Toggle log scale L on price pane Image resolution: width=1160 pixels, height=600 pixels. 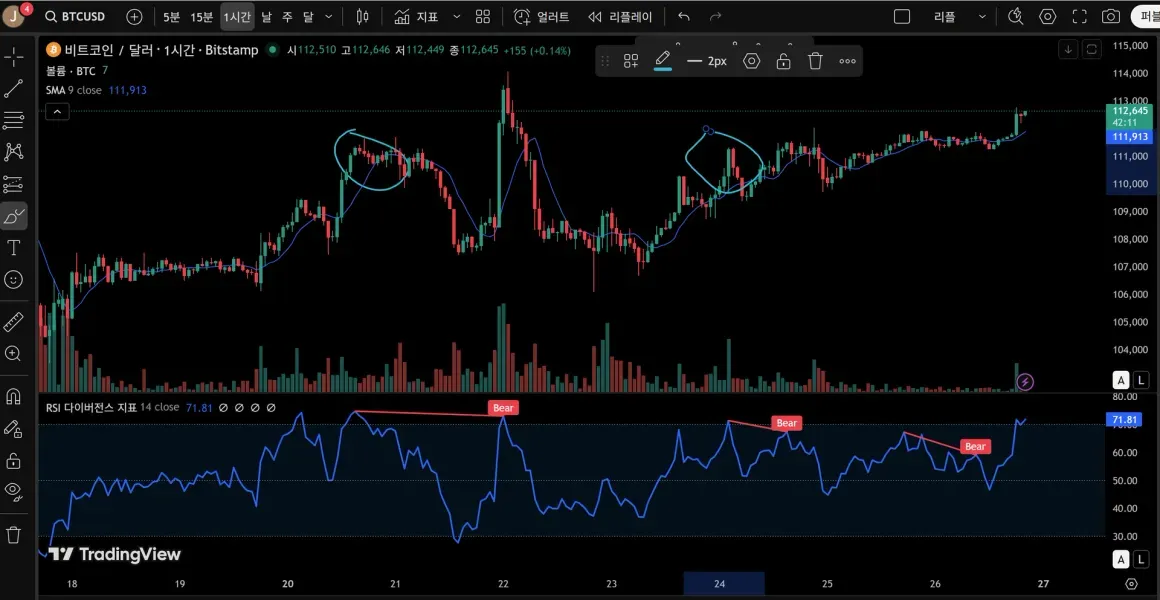pyautogui.click(x=1141, y=381)
